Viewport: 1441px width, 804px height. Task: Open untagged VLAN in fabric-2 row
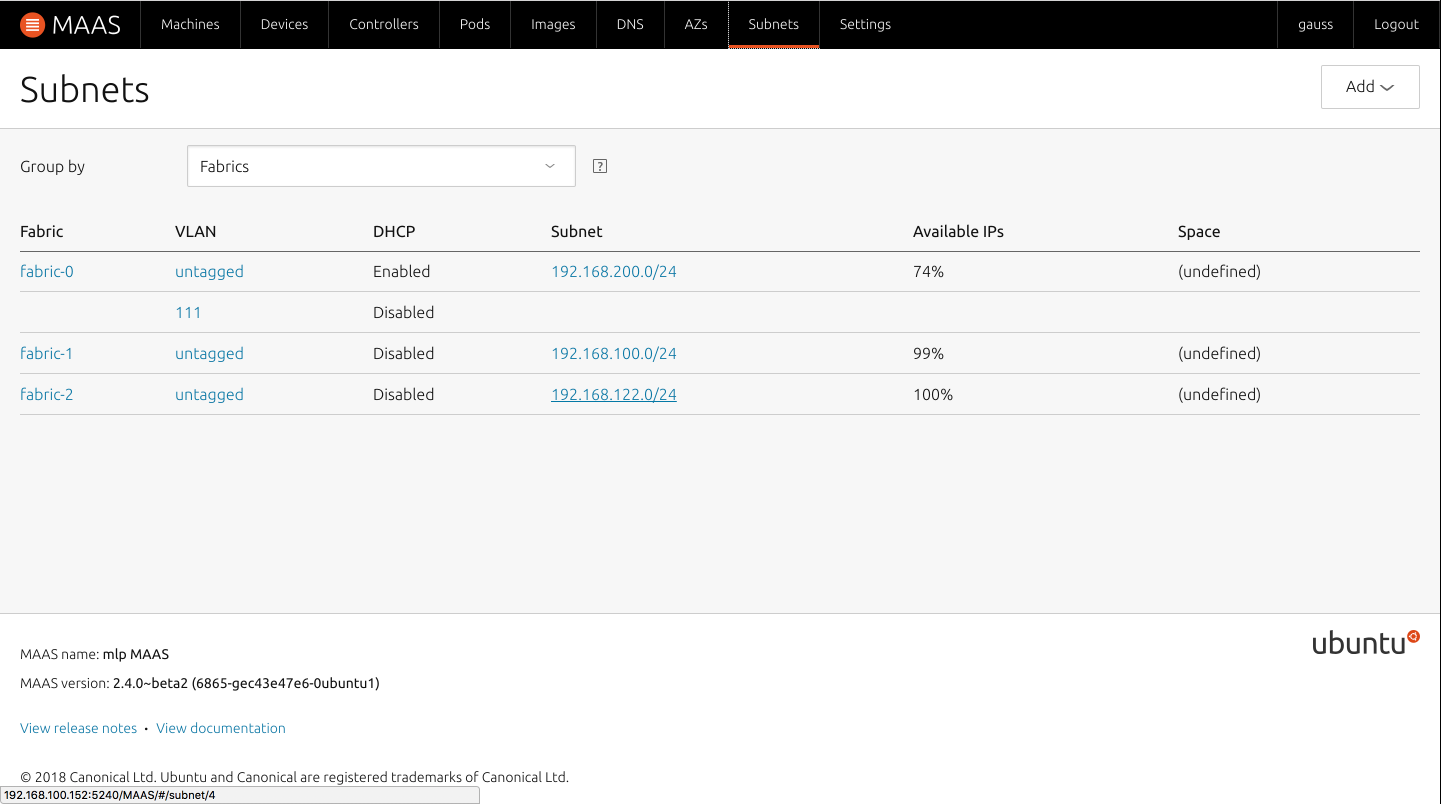click(x=209, y=394)
